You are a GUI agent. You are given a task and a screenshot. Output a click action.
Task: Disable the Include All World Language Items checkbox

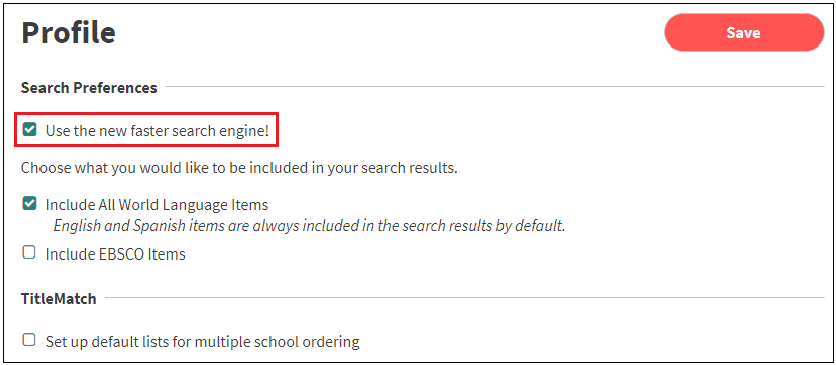tap(29, 204)
